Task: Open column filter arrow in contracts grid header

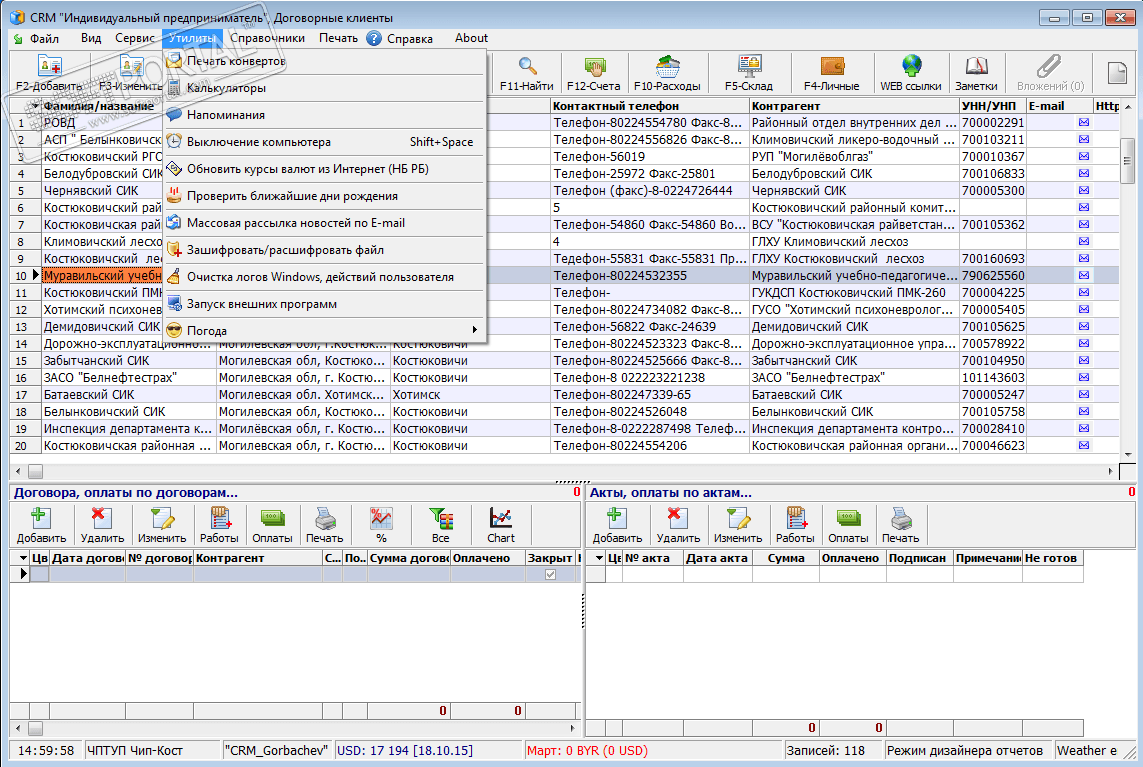Action: pos(23,558)
